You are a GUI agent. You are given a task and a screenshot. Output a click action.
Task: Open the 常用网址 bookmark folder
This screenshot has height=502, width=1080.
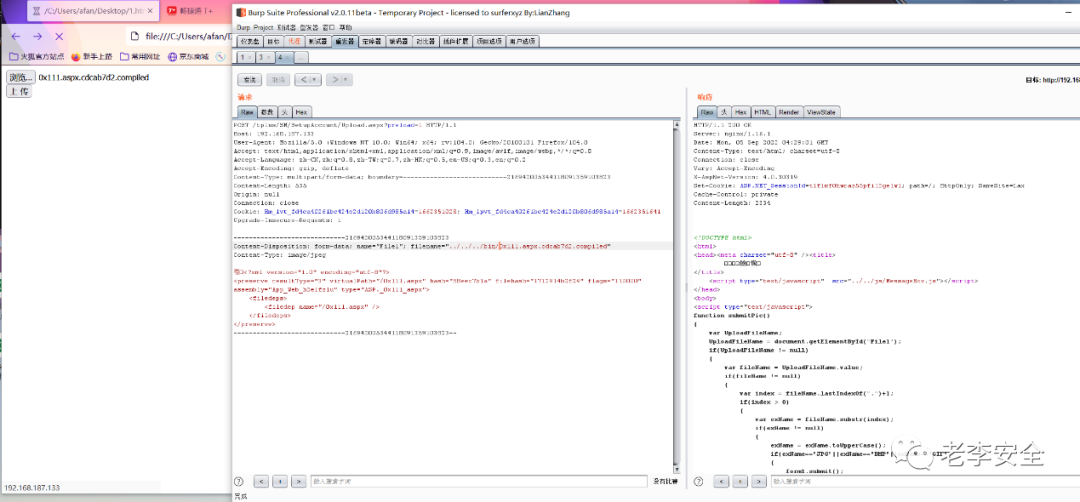tap(140, 57)
